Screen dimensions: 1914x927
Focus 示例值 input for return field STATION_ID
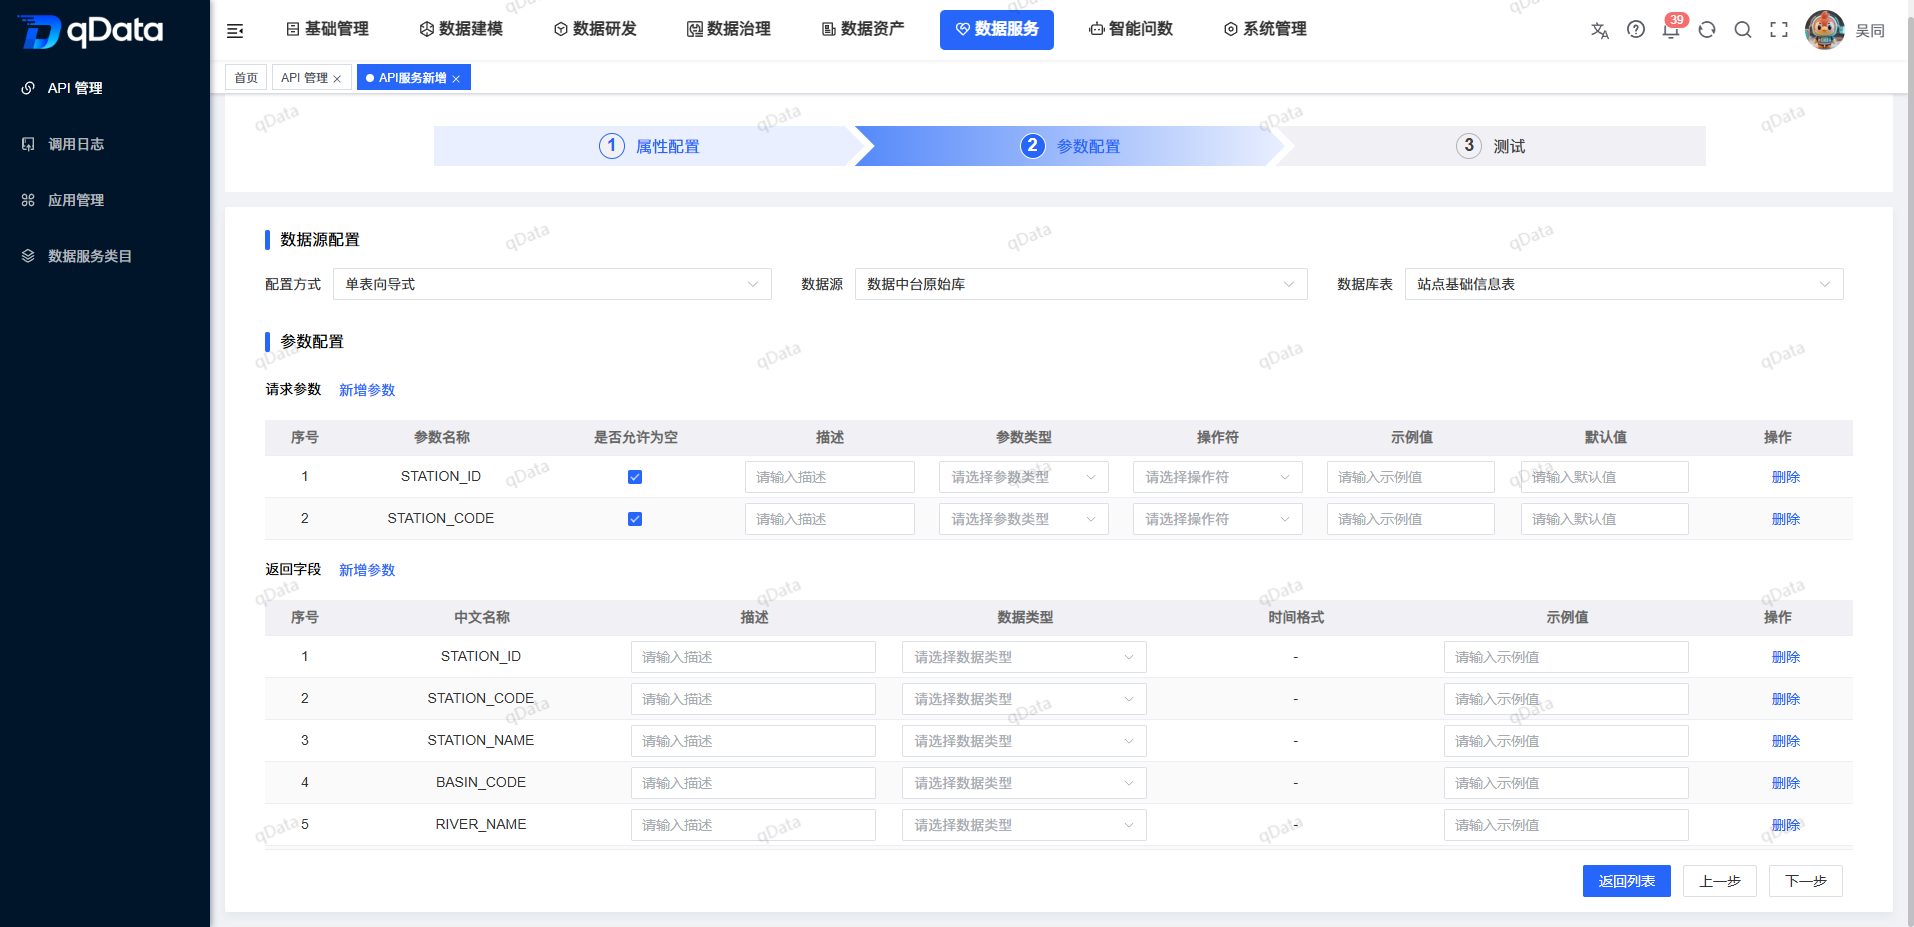[x=1566, y=657]
